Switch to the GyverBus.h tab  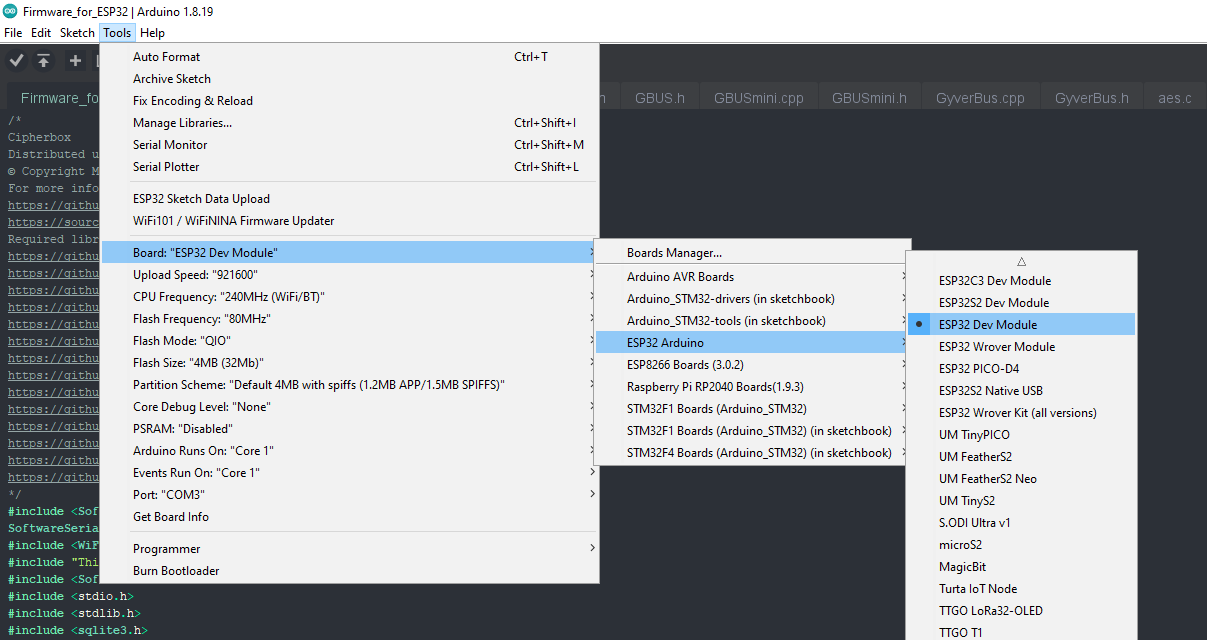(x=1091, y=98)
